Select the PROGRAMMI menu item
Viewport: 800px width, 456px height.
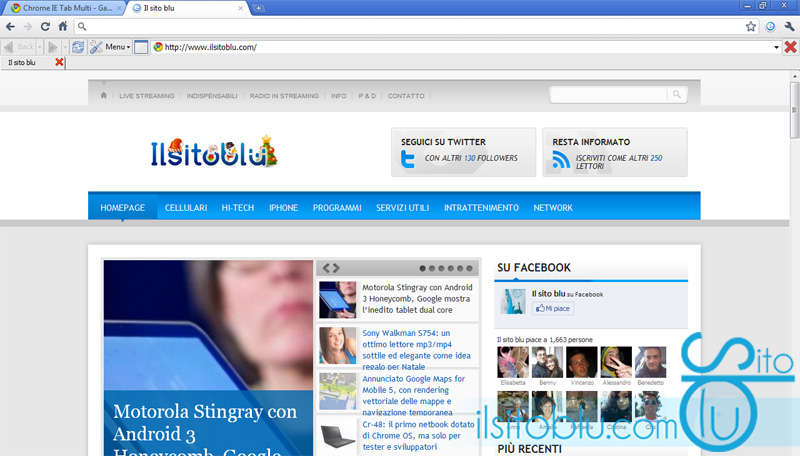[337, 208]
